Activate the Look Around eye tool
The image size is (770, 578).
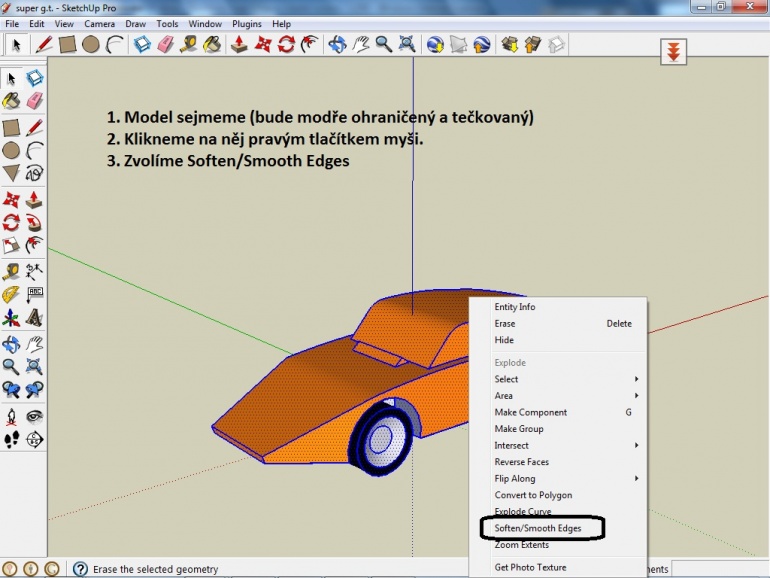[34, 417]
